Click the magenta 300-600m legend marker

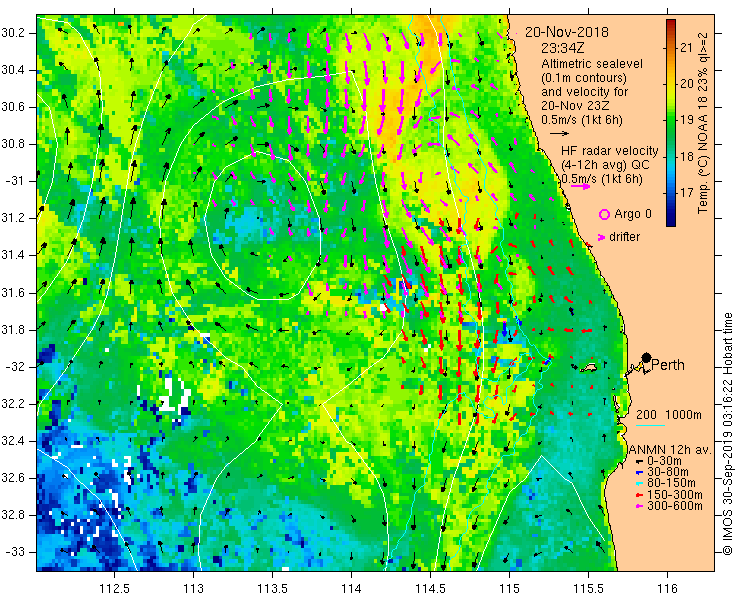[639, 507]
